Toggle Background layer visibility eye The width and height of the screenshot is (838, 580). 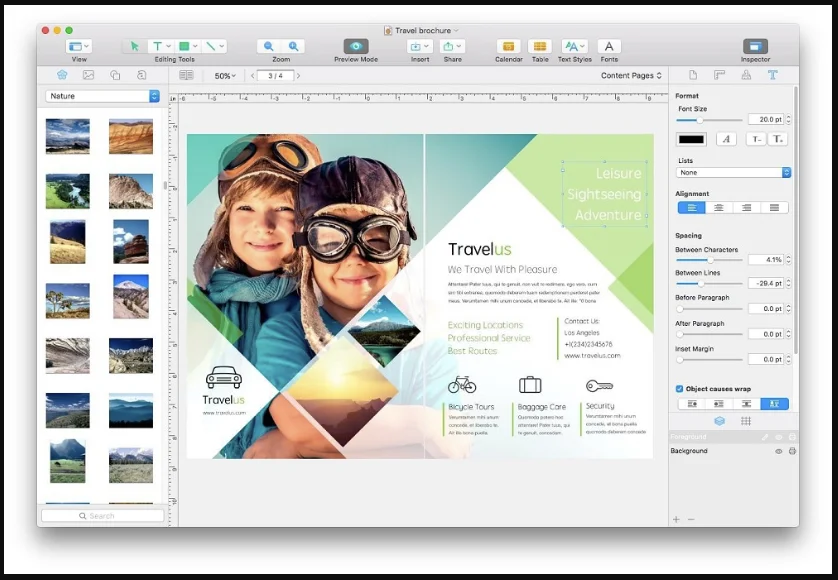779,451
